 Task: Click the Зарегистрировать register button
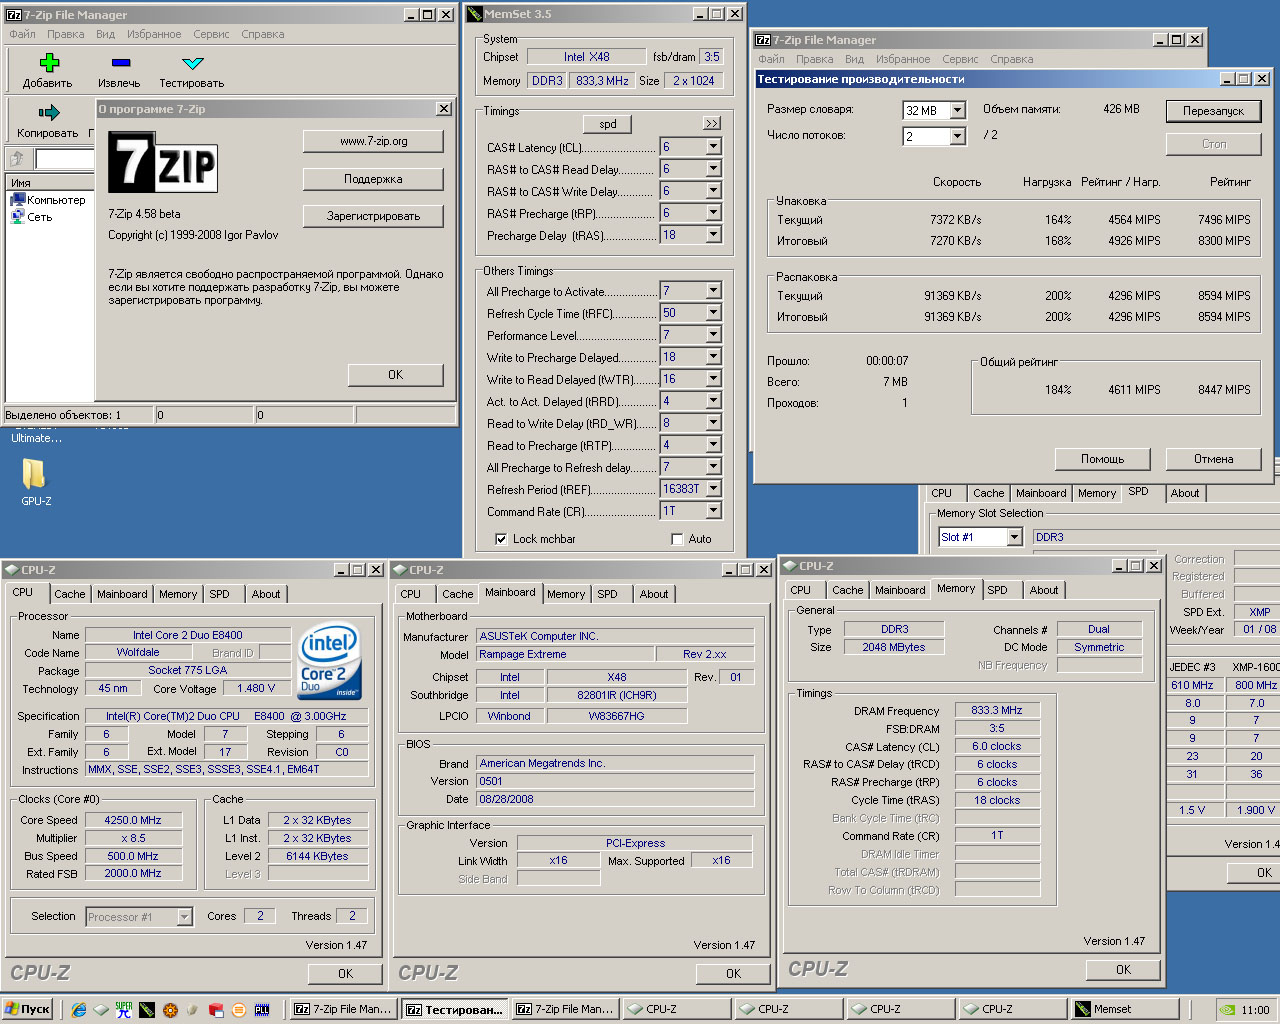pos(373,216)
